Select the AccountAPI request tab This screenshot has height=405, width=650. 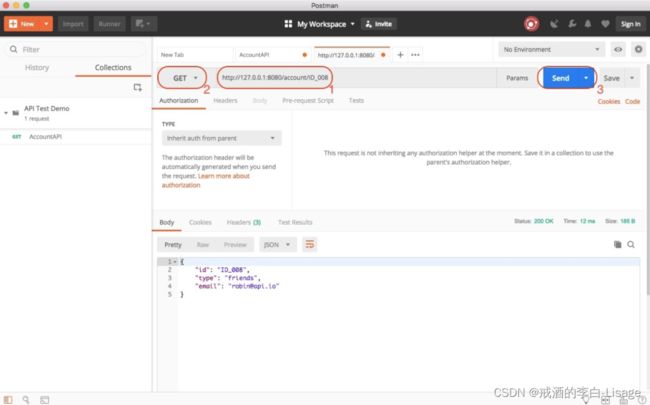274,55
